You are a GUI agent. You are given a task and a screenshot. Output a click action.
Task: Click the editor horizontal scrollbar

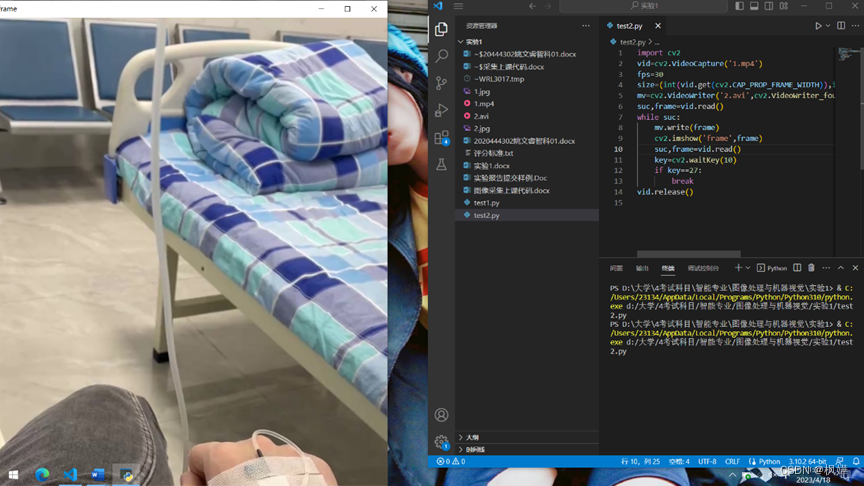click(x=688, y=253)
